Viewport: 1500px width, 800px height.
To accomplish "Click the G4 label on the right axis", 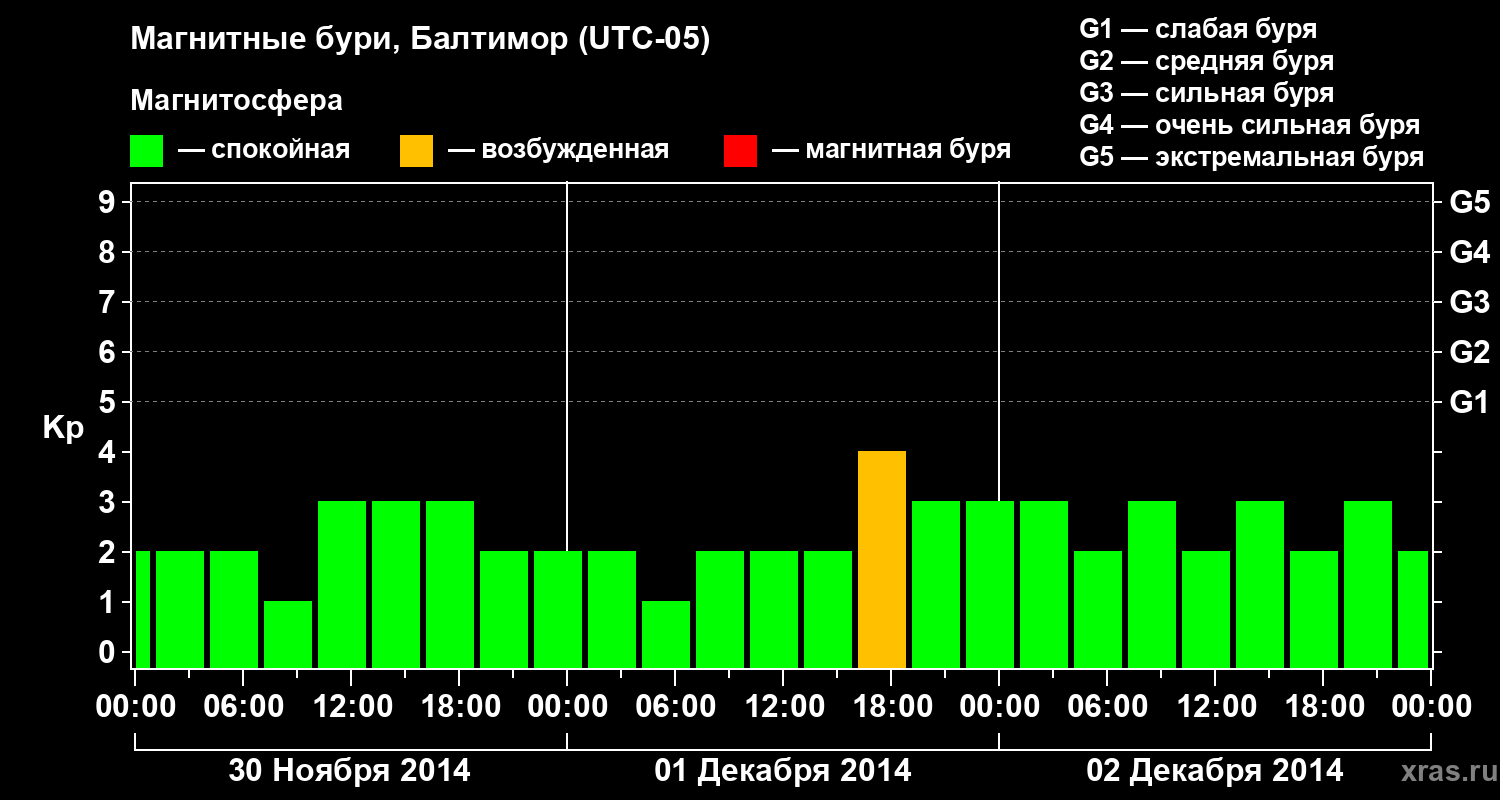I will [1469, 252].
